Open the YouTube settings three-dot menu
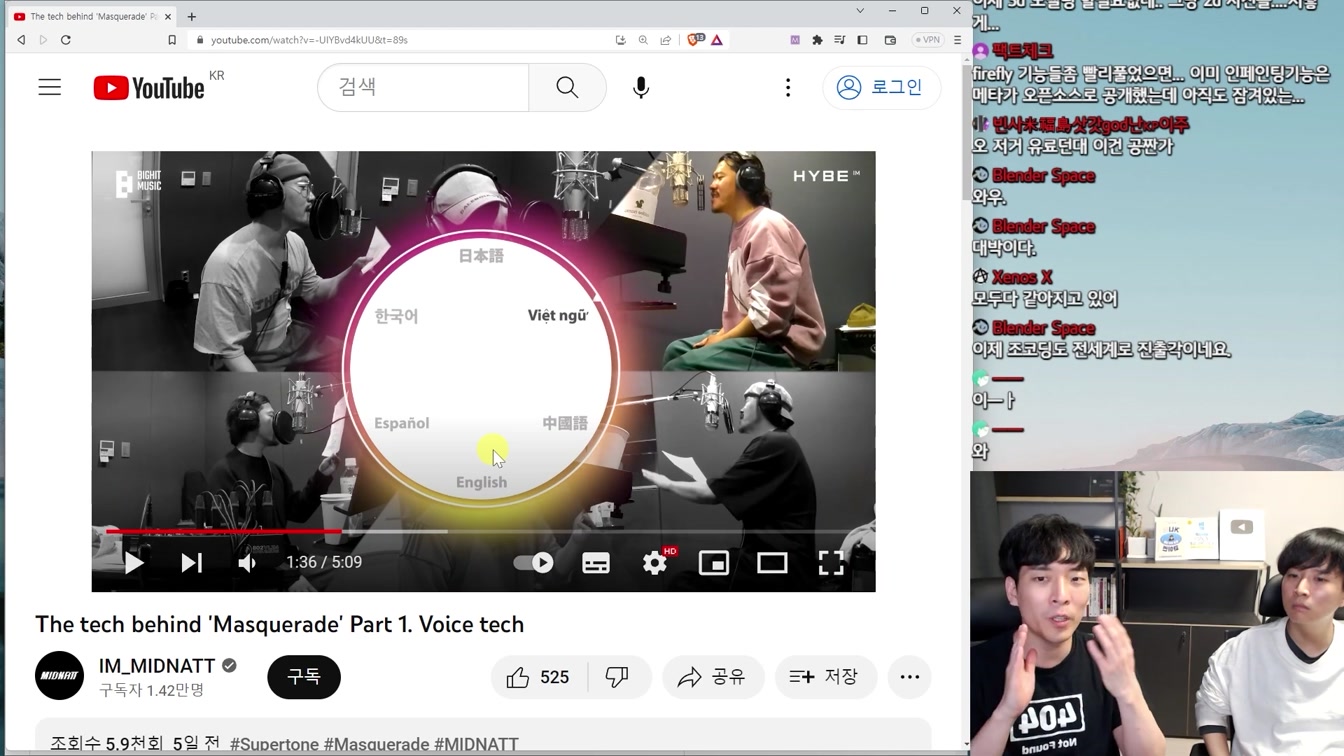1344x756 pixels. click(x=788, y=87)
